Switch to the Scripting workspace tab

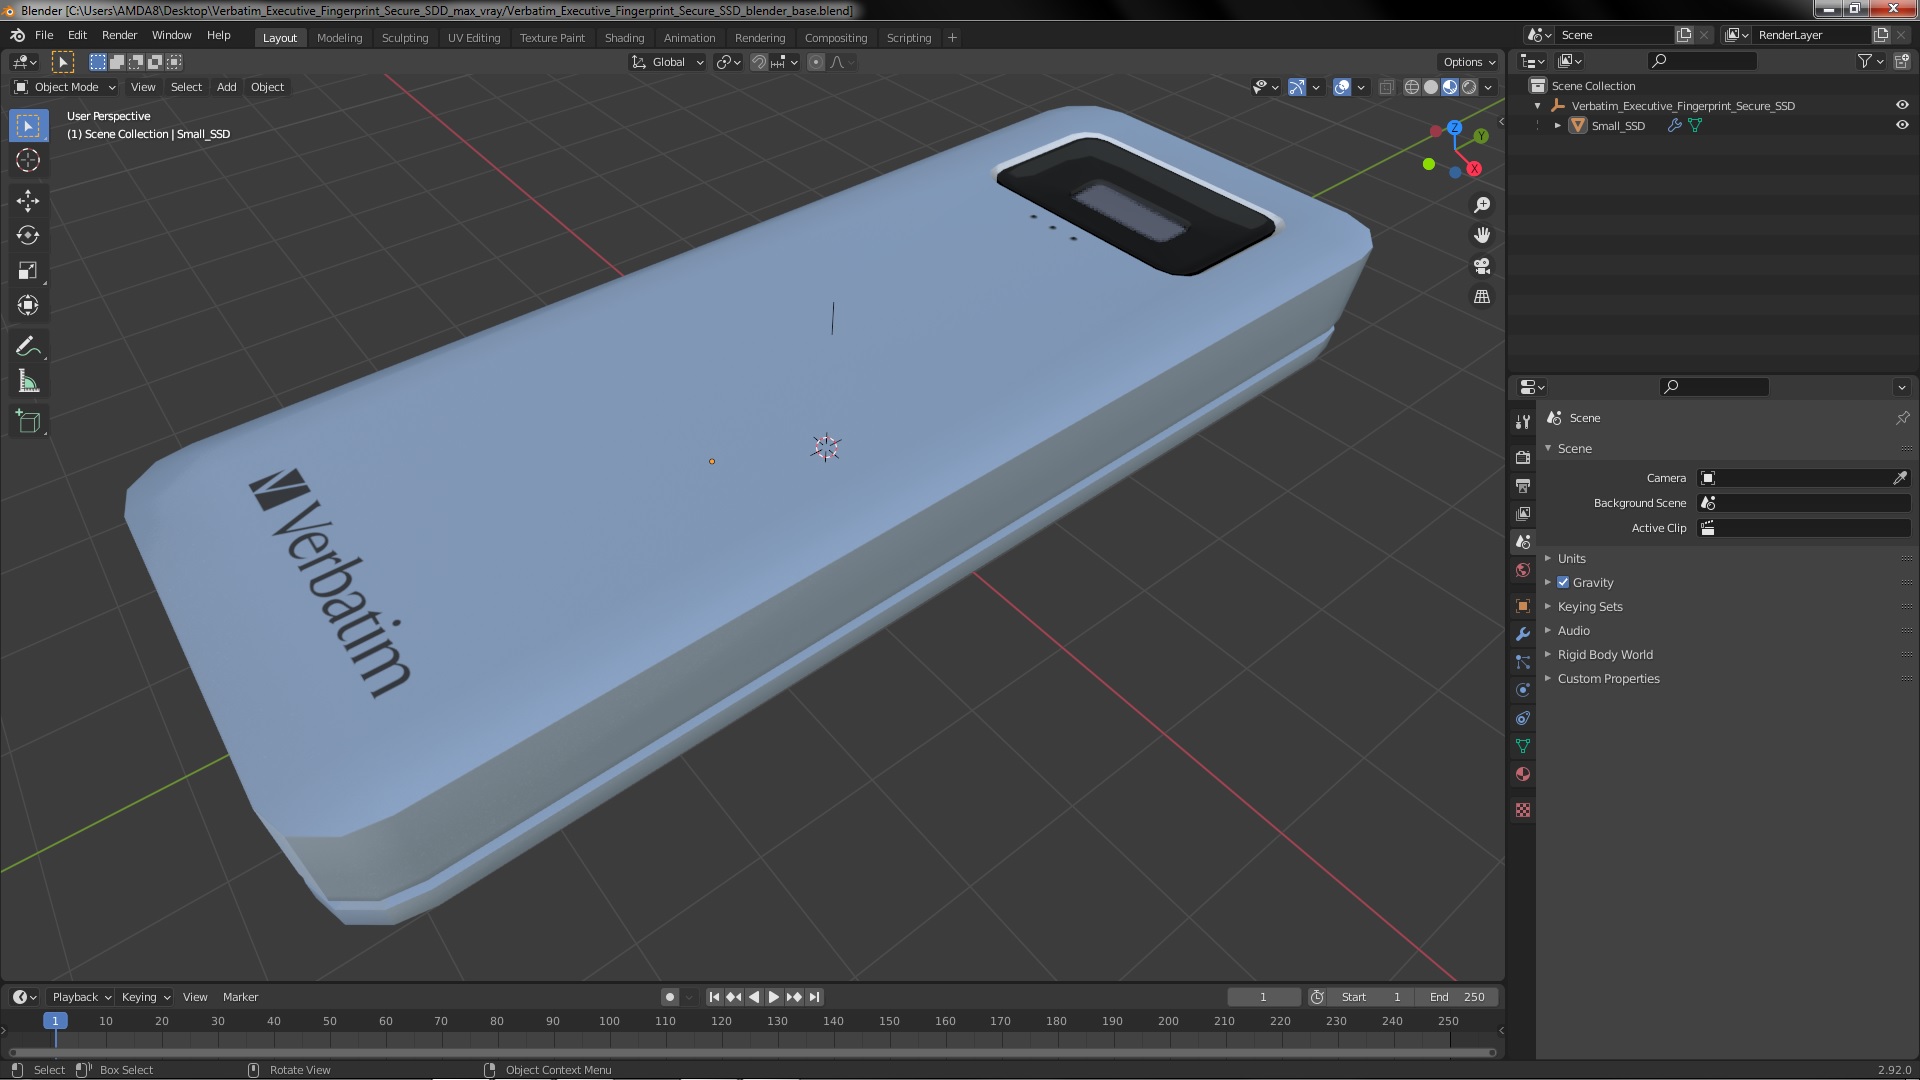click(908, 38)
